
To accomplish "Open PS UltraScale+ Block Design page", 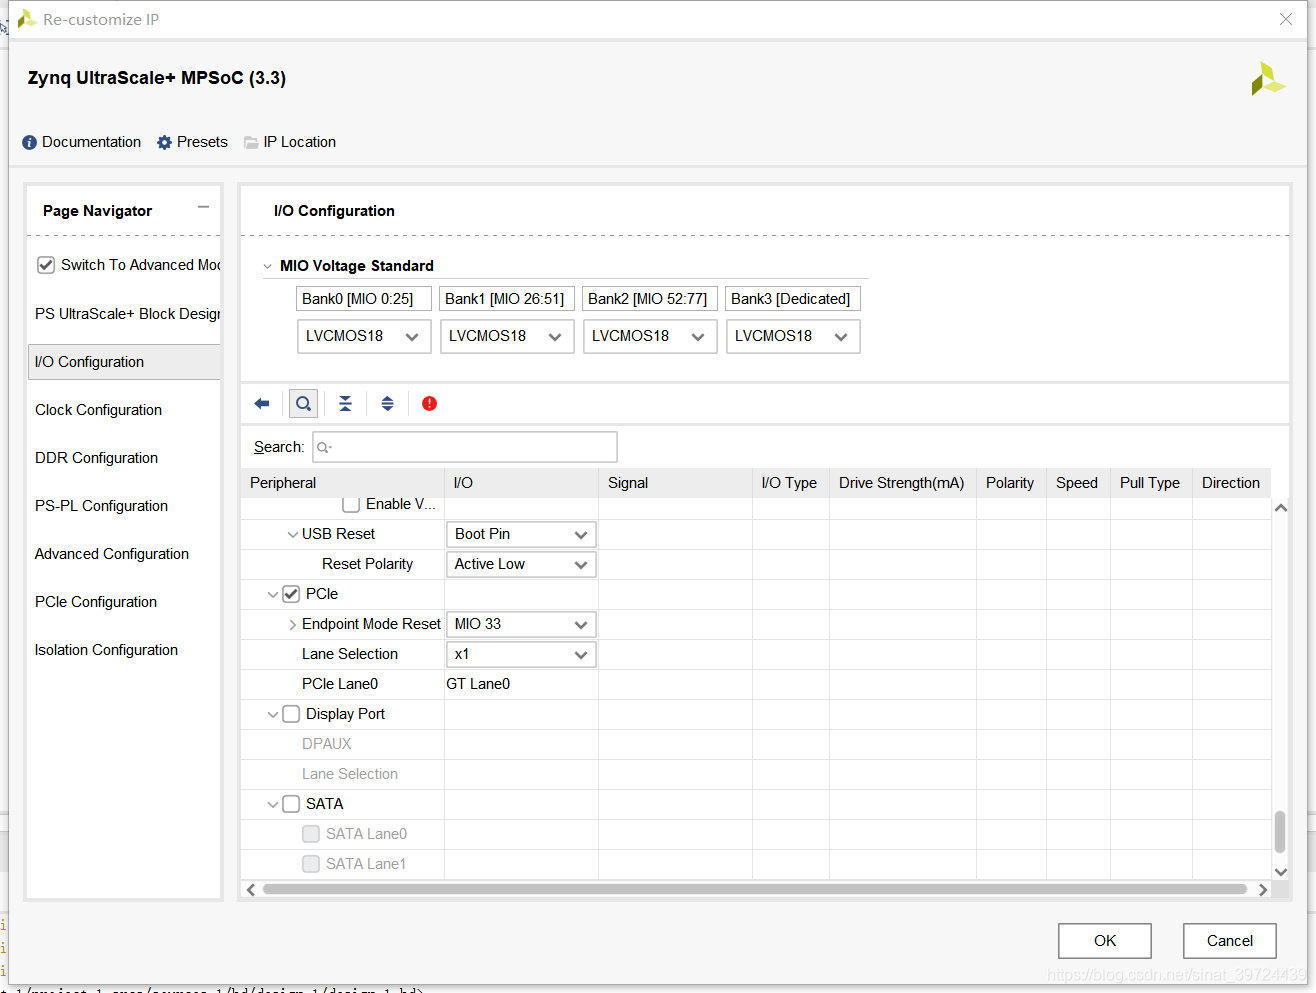I will pos(124,314).
